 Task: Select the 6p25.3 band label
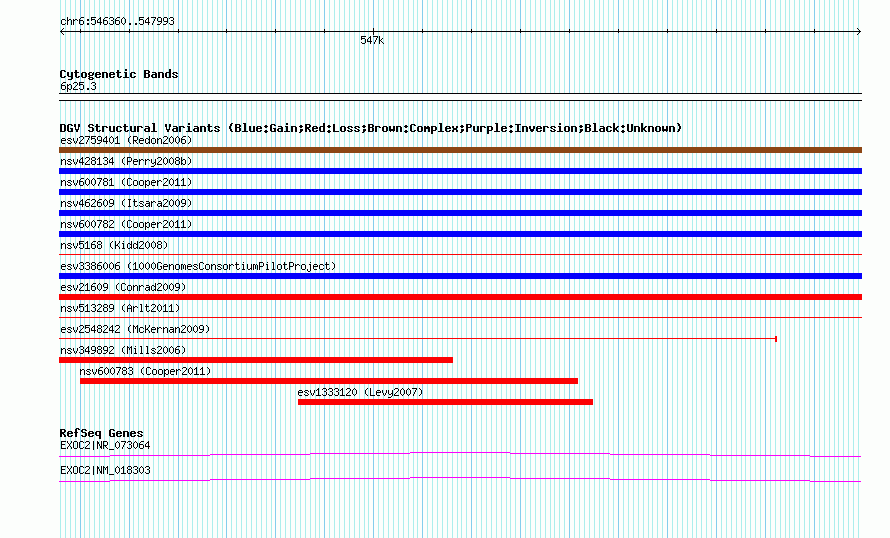click(x=78, y=87)
